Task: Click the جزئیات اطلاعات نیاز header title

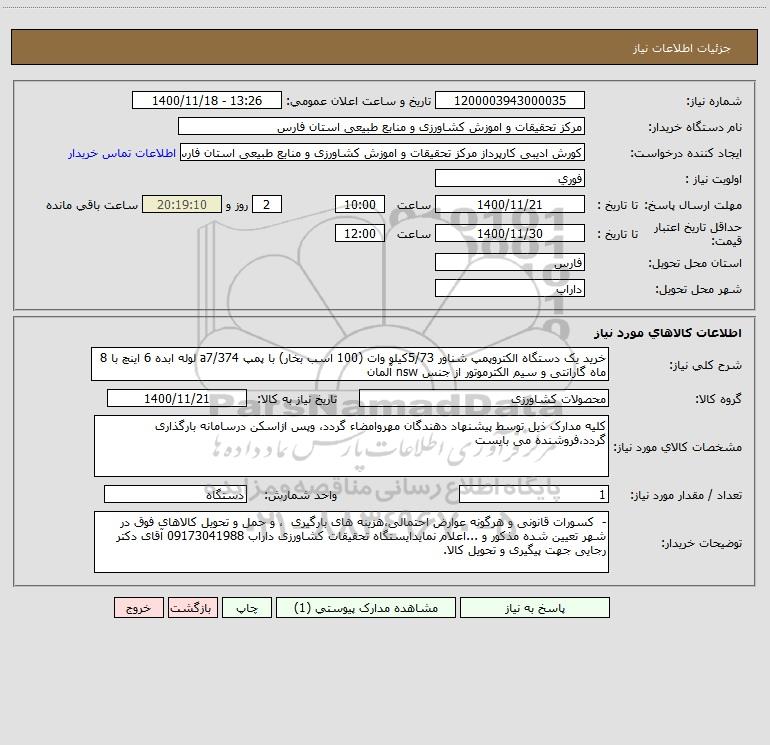Action: coord(682,48)
